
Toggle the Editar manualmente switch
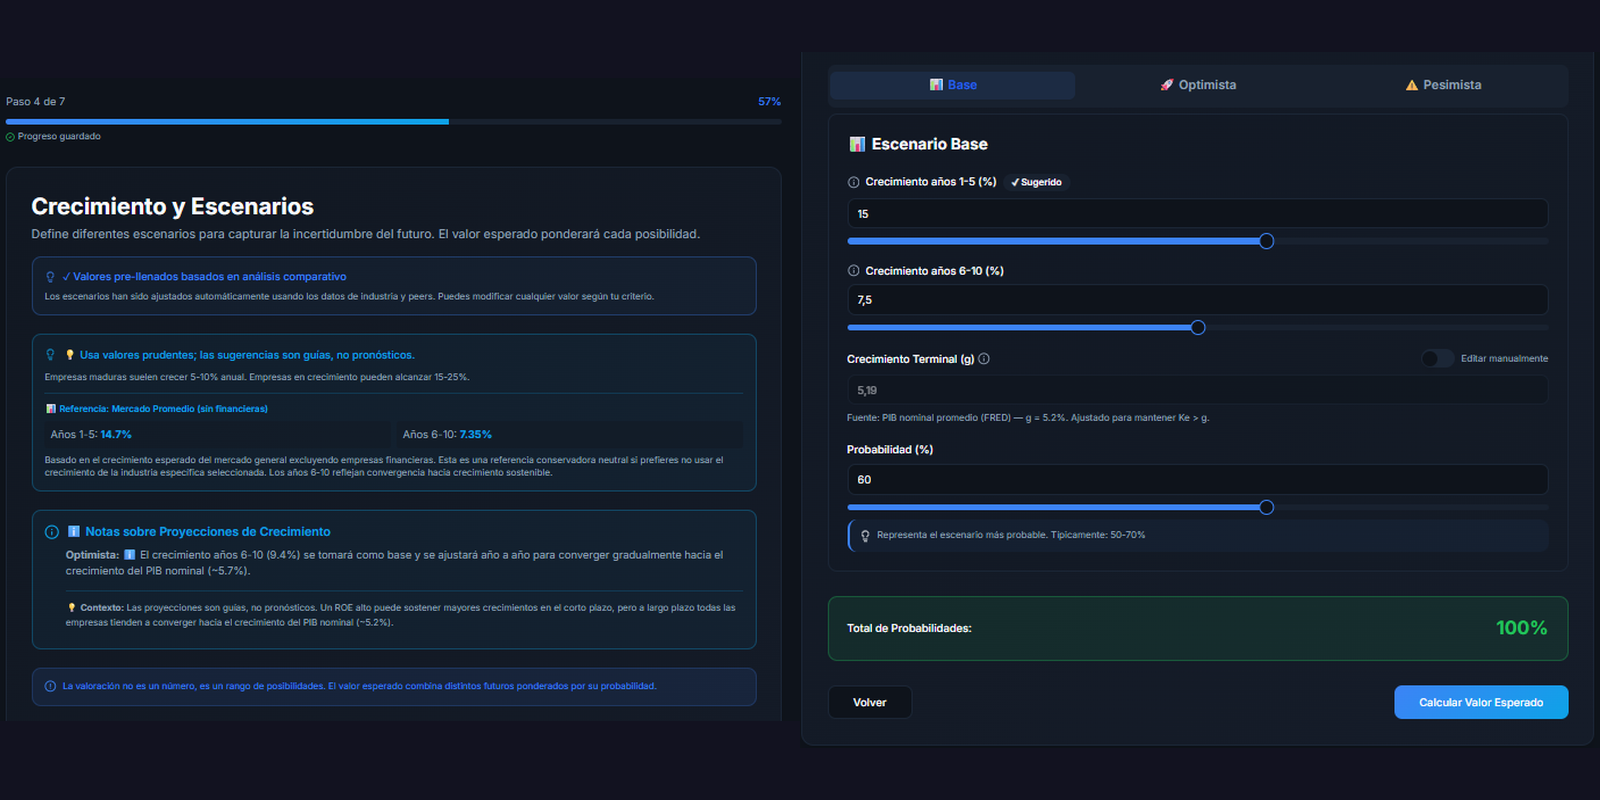pos(1437,359)
